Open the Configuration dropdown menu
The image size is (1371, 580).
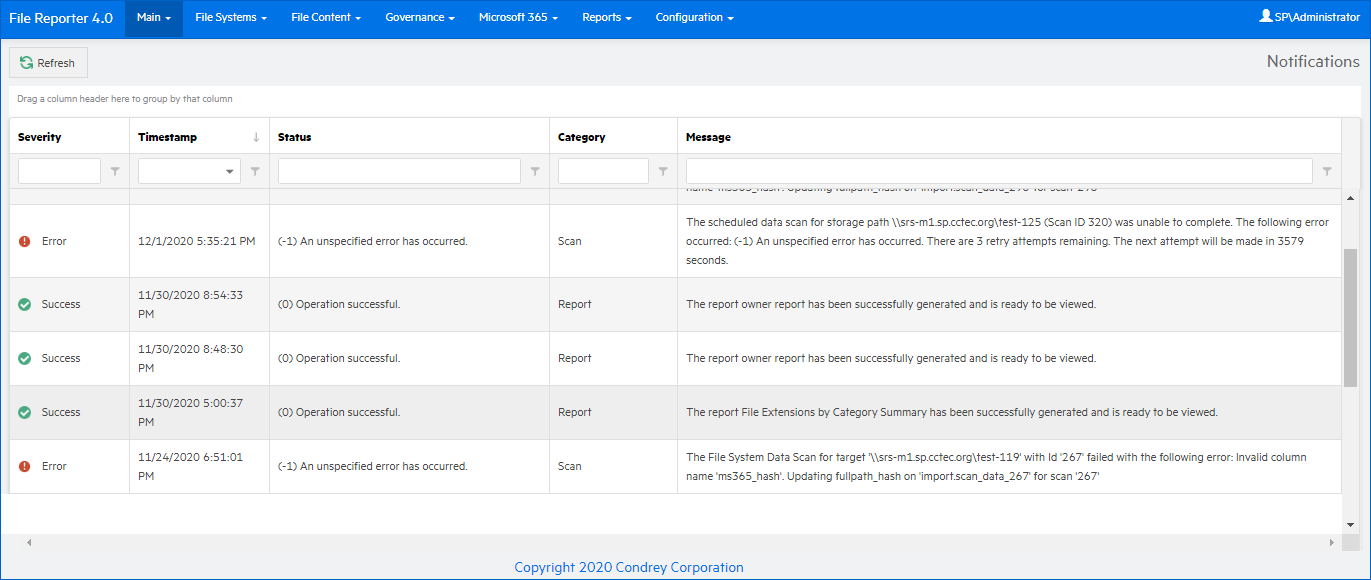pyautogui.click(x=694, y=18)
